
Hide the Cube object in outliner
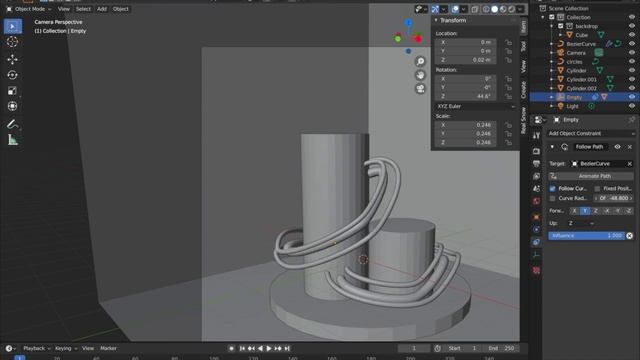632,35
